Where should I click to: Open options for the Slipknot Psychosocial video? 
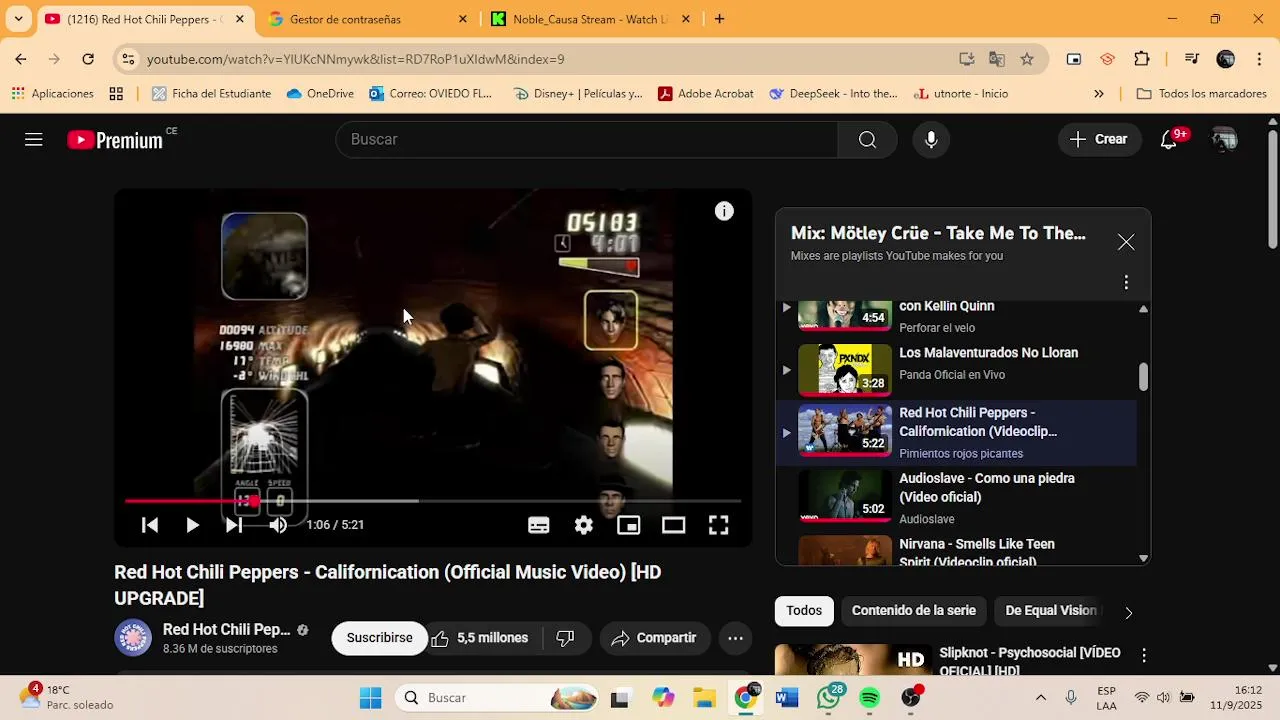[x=1144, y=656]
